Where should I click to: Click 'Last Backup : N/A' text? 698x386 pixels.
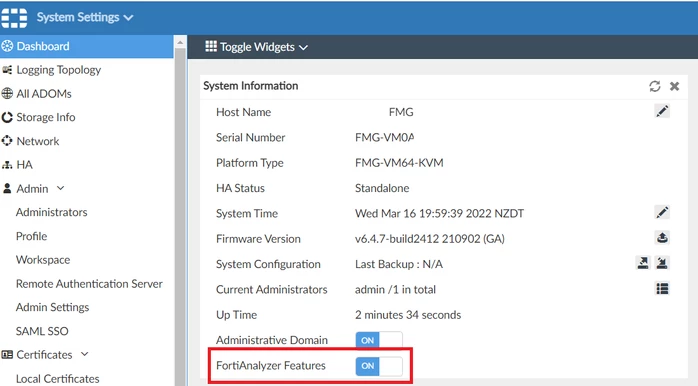399,264
